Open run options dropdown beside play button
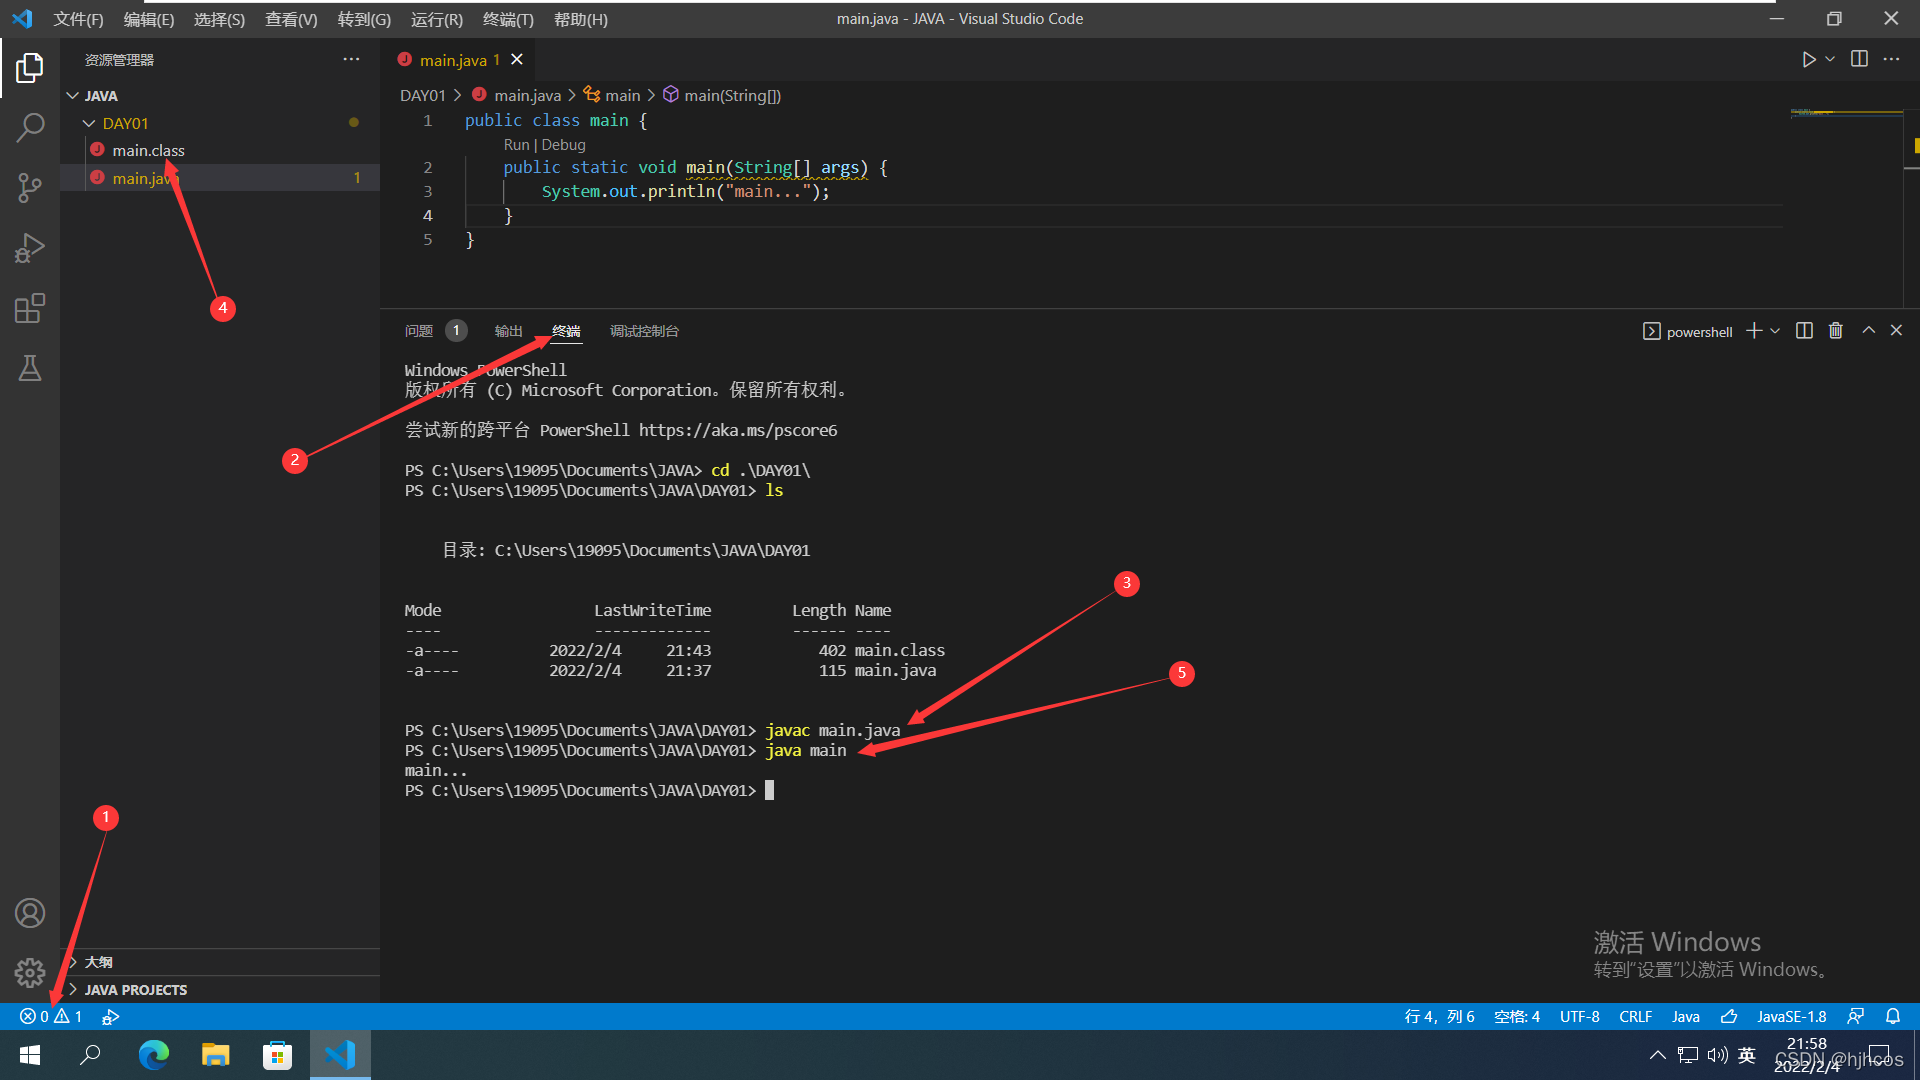1920x1080 pixels. tap(1830, 60)
